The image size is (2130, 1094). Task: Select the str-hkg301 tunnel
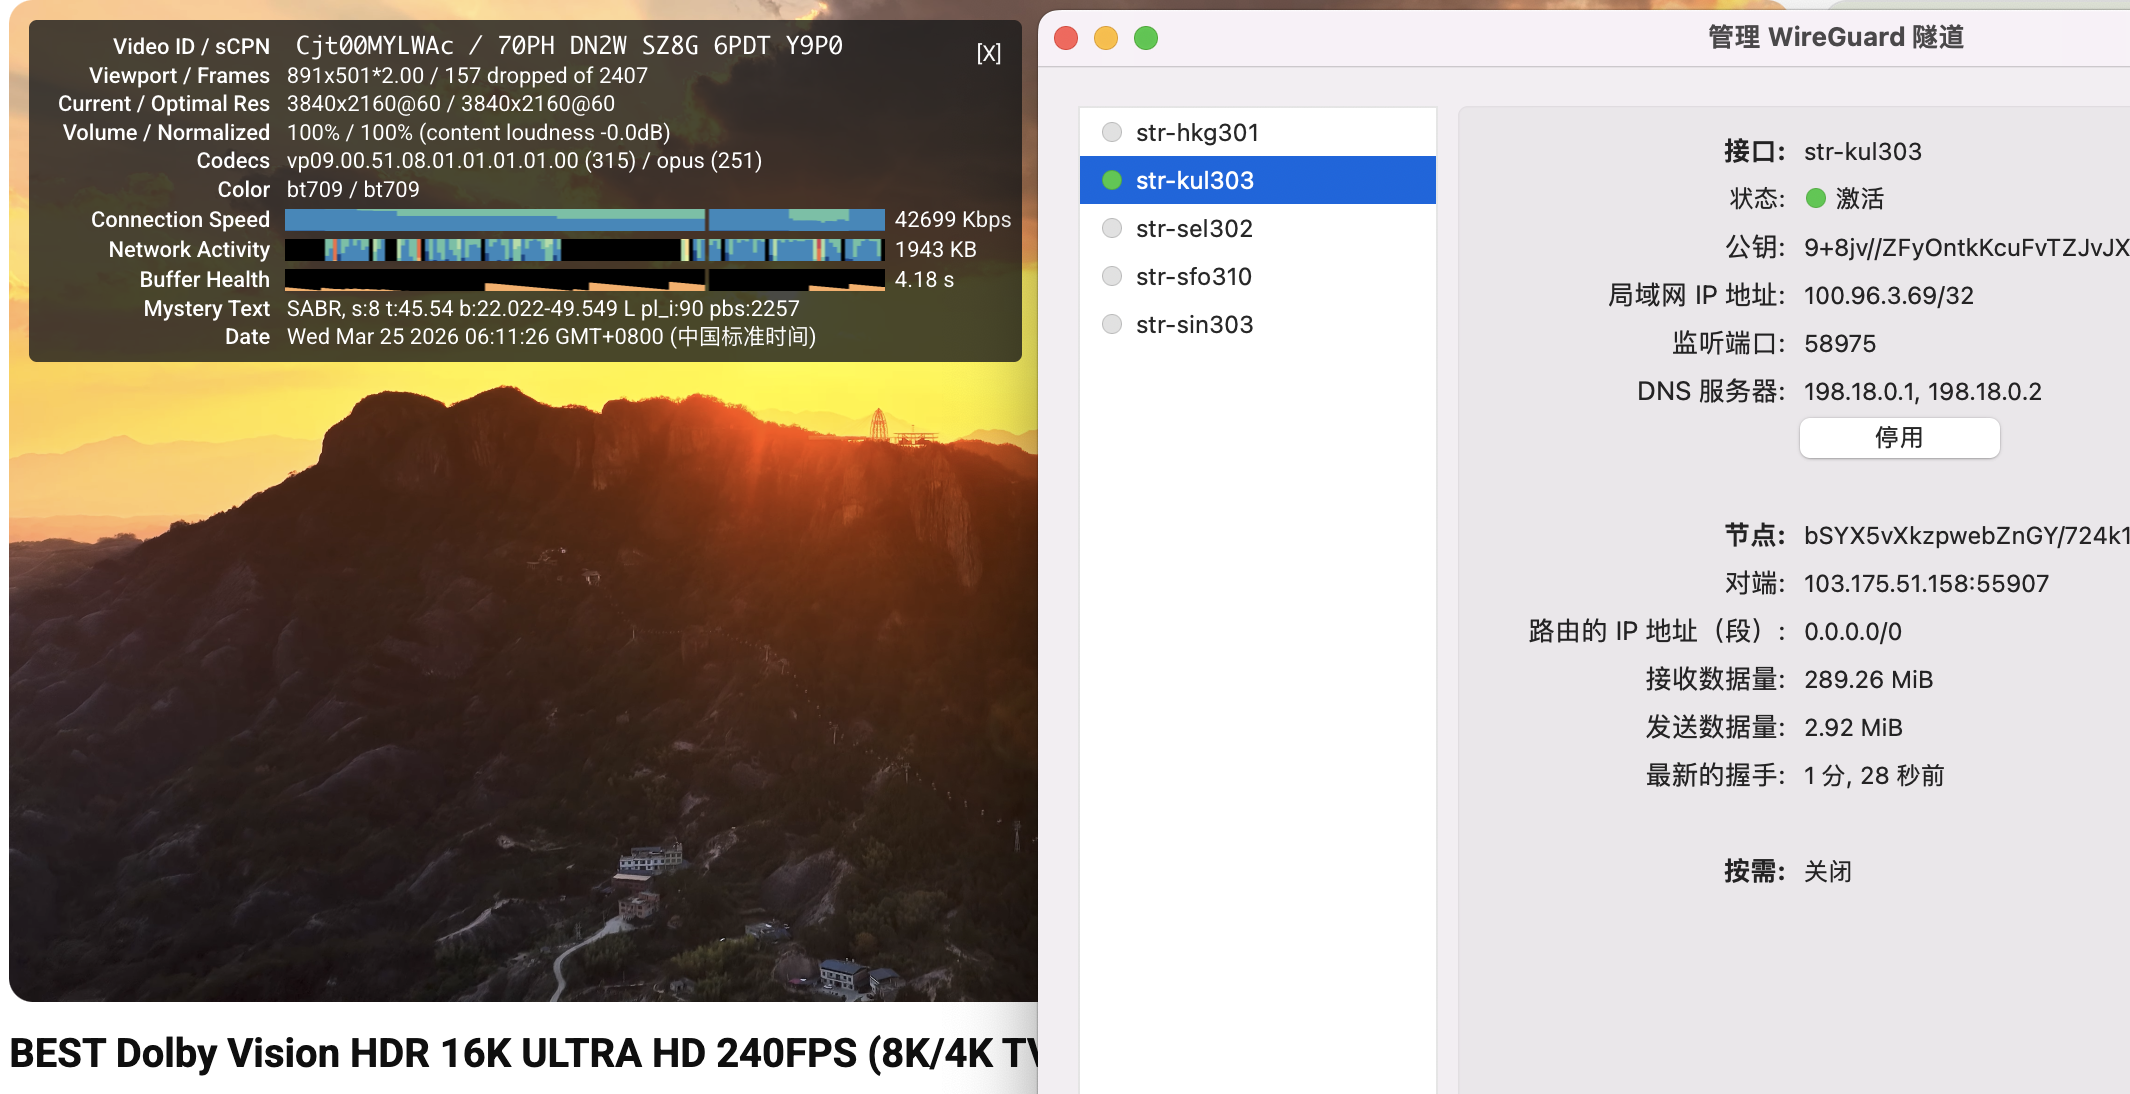pos(1198,131)
